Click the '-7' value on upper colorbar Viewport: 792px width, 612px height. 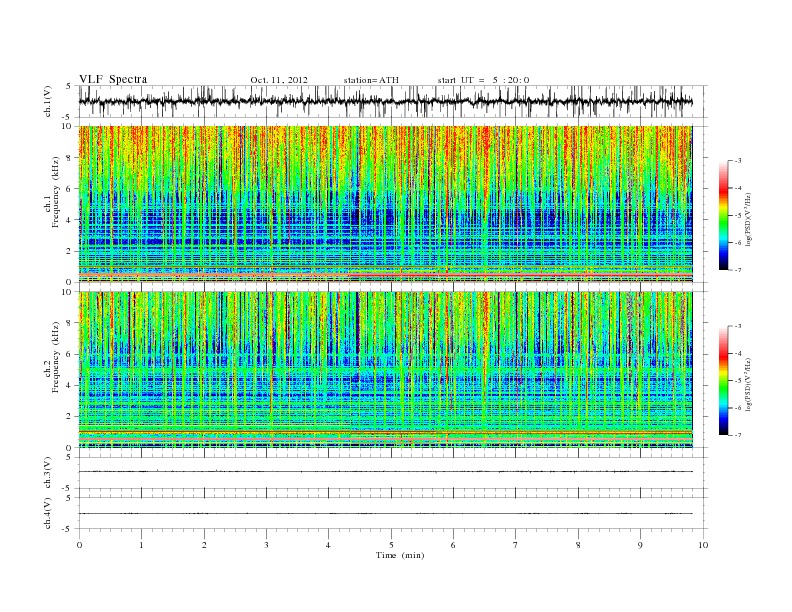(x=738, y=270)
